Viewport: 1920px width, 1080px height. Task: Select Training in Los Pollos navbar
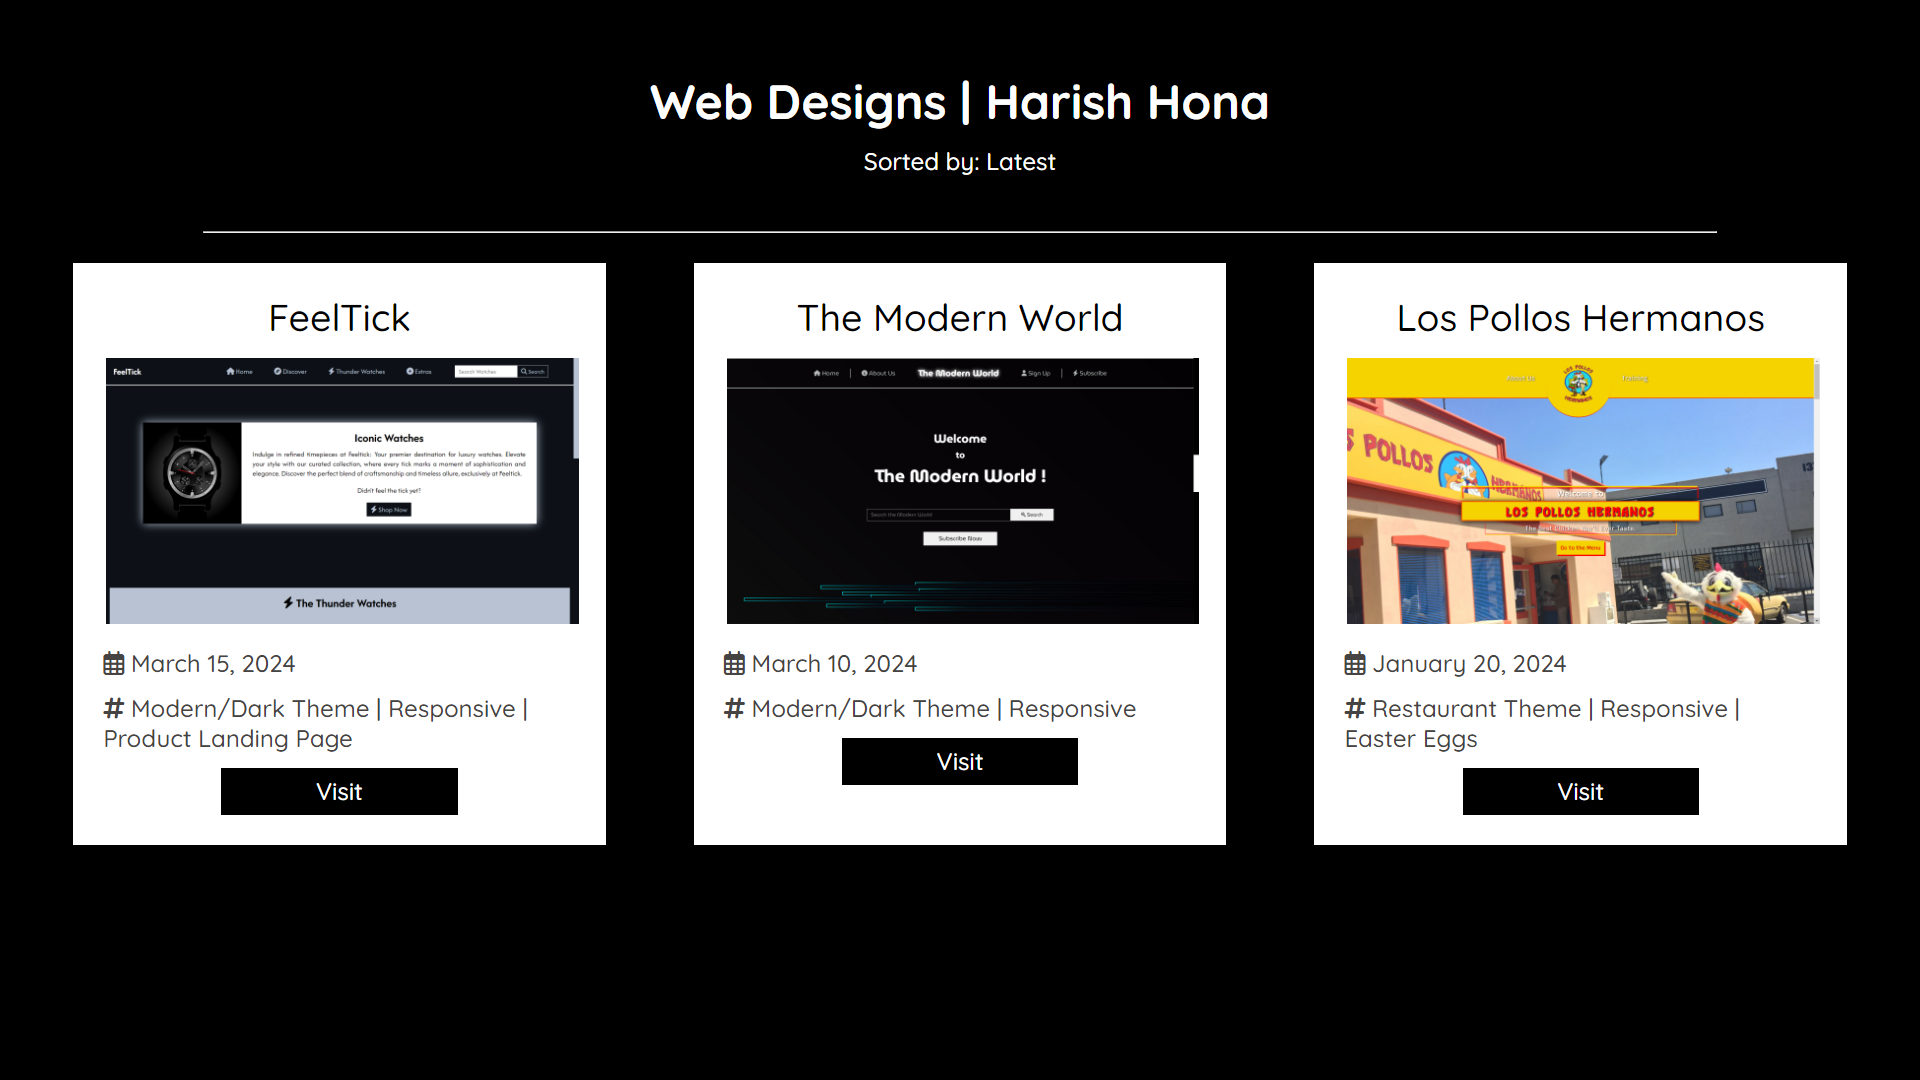pos(1636,379)
